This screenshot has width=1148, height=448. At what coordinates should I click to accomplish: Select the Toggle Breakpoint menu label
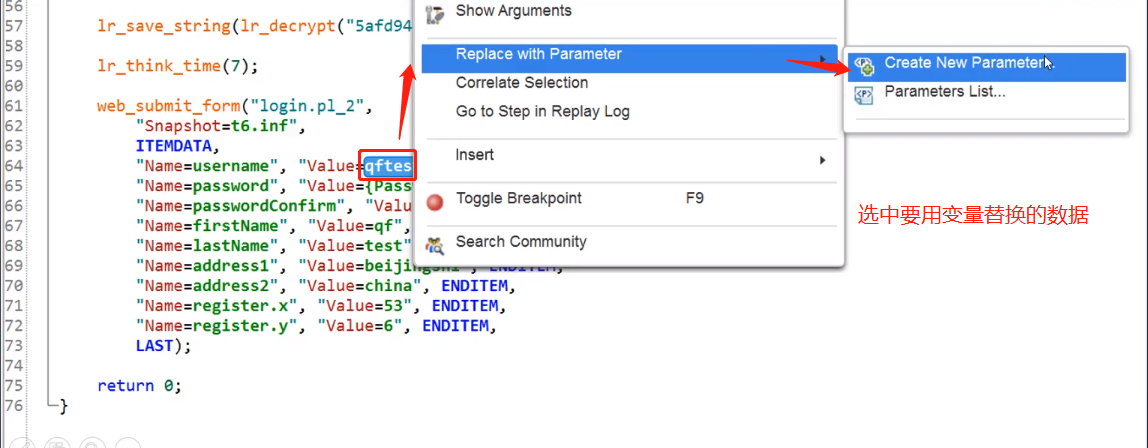[x=519, y=198]
